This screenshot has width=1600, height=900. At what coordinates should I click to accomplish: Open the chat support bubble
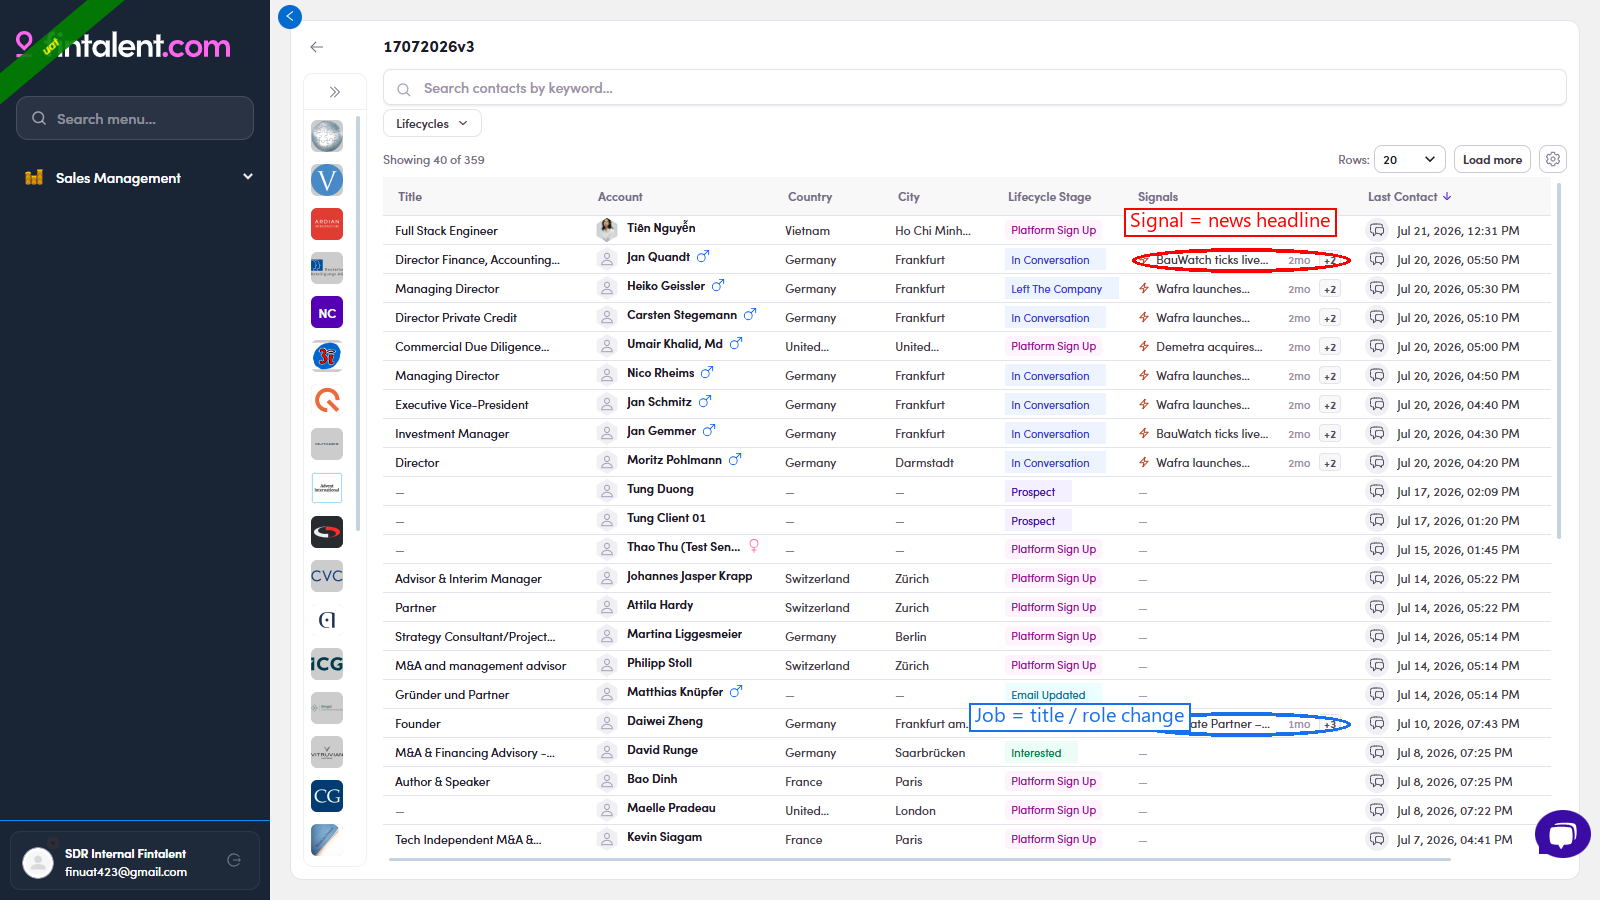(1562, 834)
